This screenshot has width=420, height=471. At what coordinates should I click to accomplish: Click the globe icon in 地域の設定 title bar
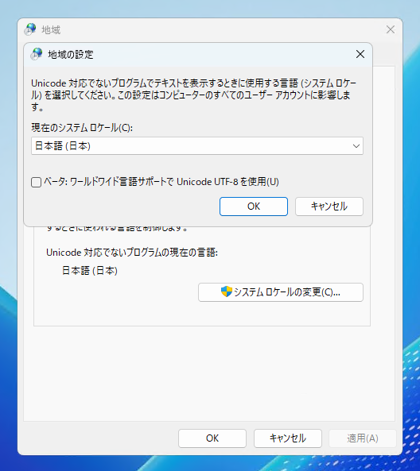tap(36, 54)
